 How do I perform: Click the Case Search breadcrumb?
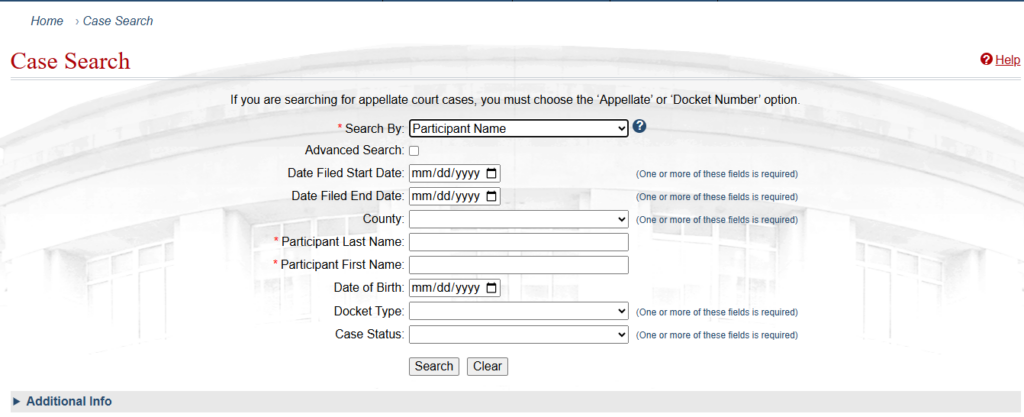click(118, 20)
